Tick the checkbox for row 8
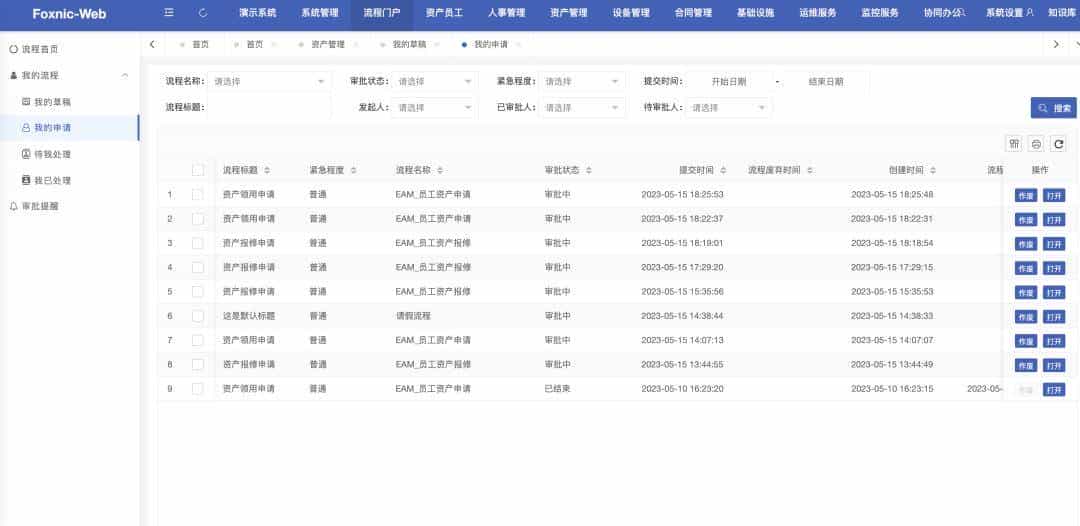This screenshot has height=526, width=1080. [198, 364]
